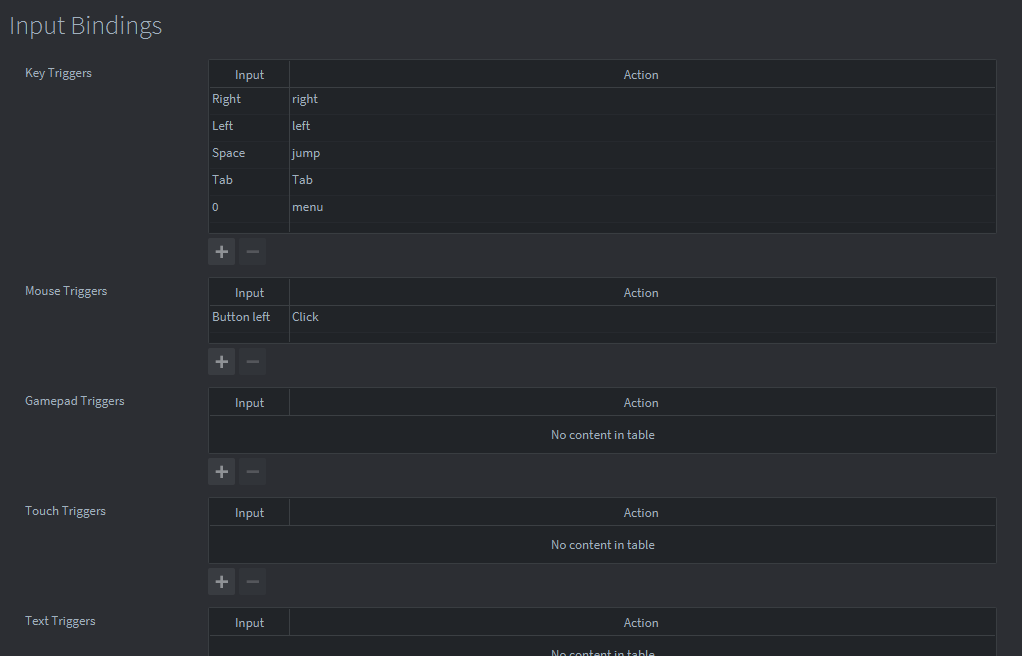Viewport: 1022px width, 656px height.
Task: Click the Action column header in Mouse Triggers
Action: click(641, 293)
